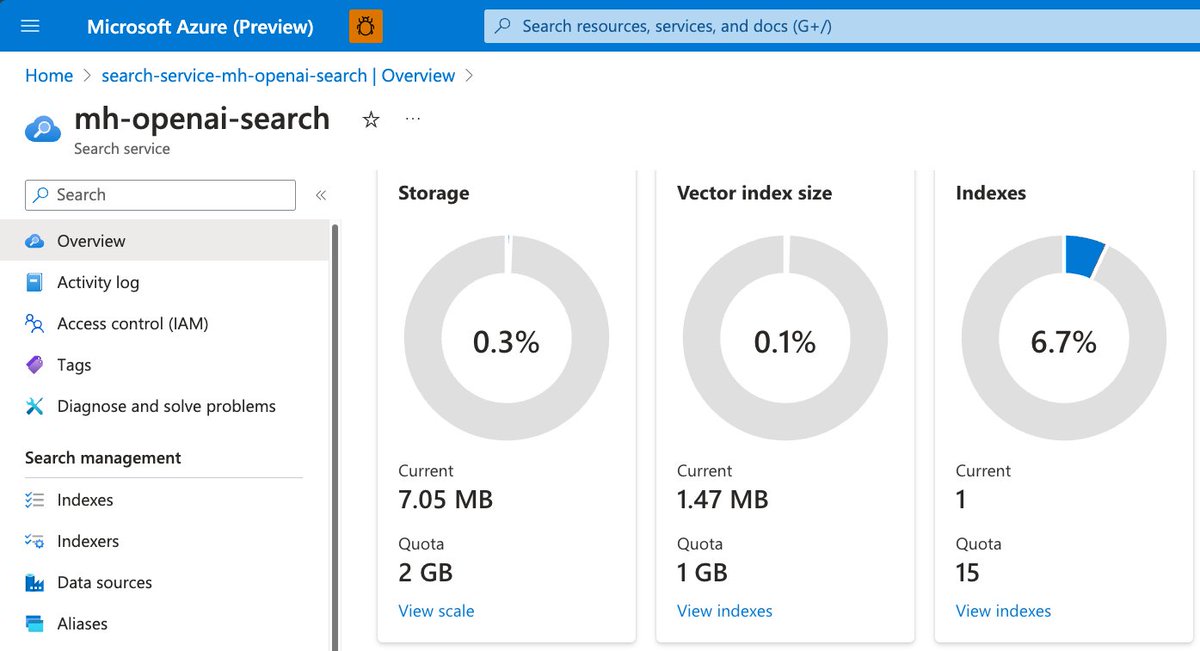Click the Search service subtitle
The height and width of the screenshot is (651, 1200).
[122, 149]
